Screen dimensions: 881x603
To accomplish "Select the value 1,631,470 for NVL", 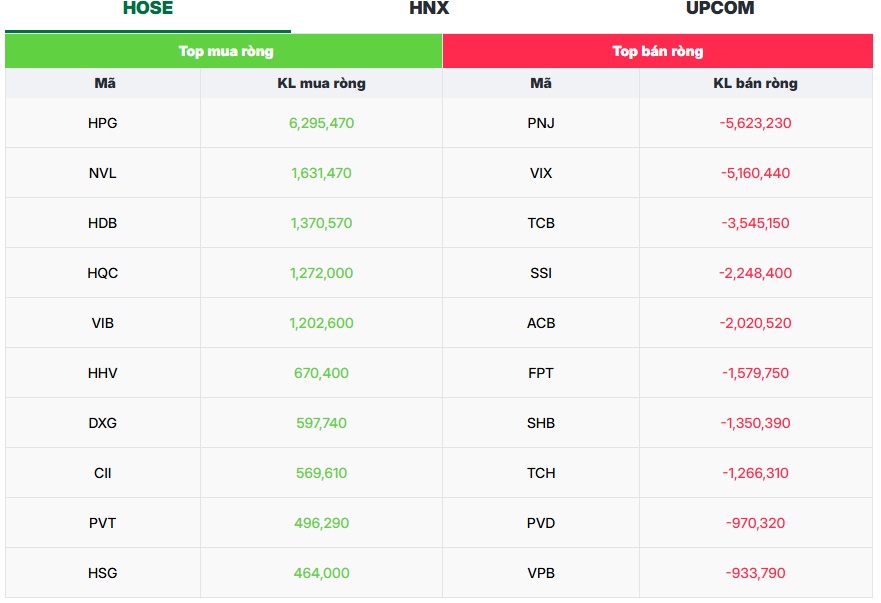I will (321, 173).
